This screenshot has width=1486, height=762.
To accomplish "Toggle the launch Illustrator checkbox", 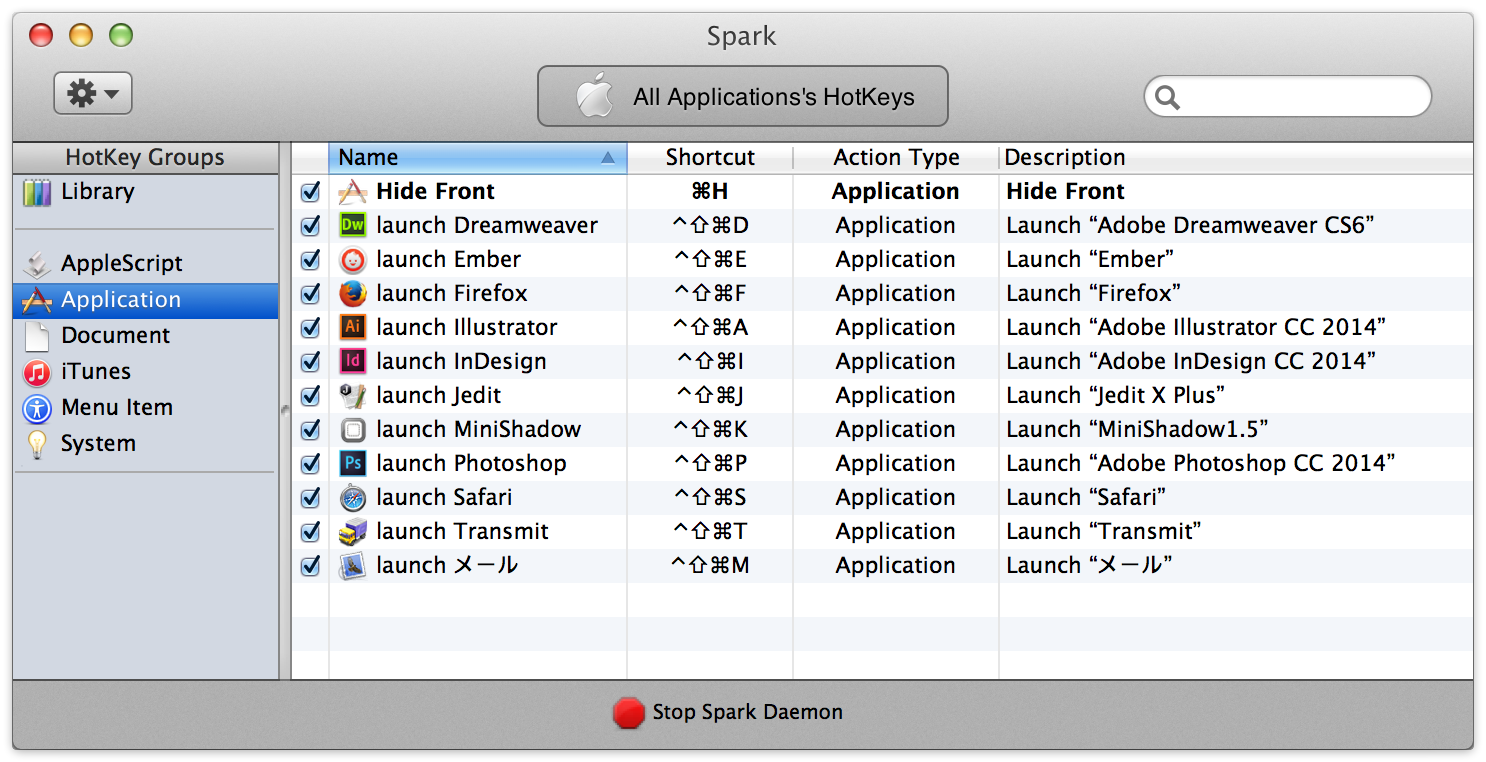I will pos(310,327).
